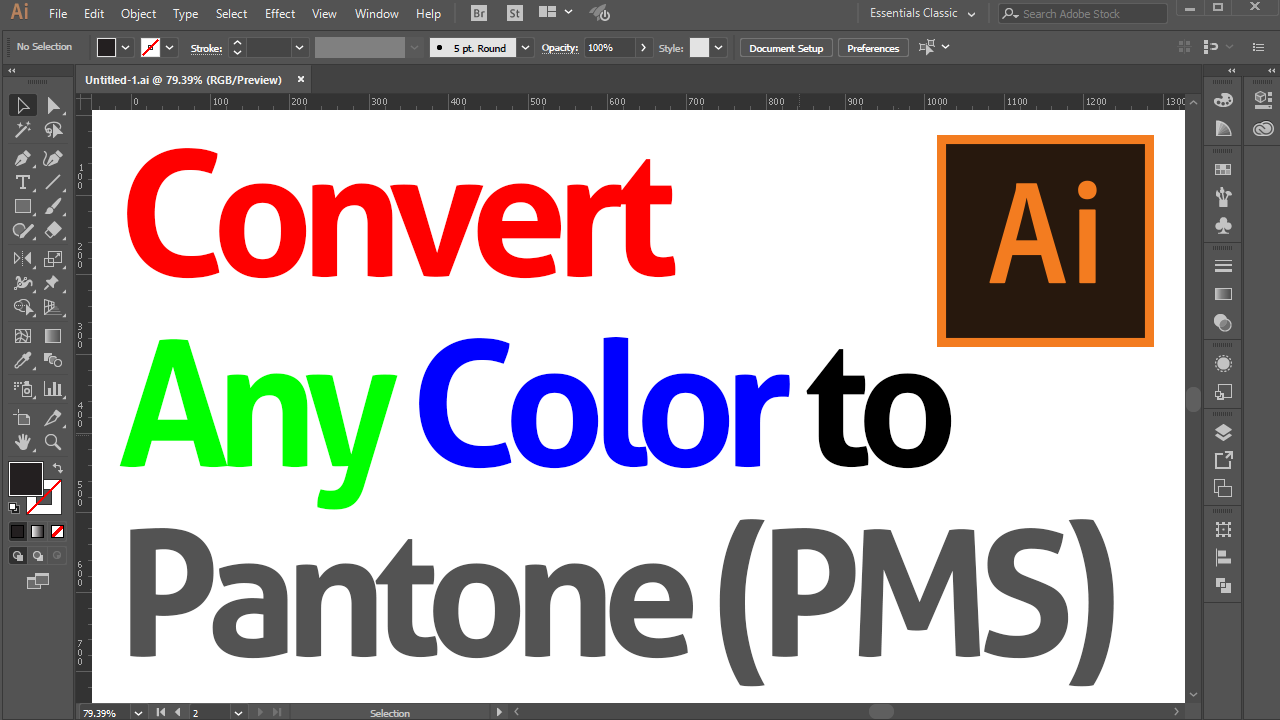The height and width of the screenshot is (720, 1280).
Task: Switch fill to gradient mode
Action: 37,531
